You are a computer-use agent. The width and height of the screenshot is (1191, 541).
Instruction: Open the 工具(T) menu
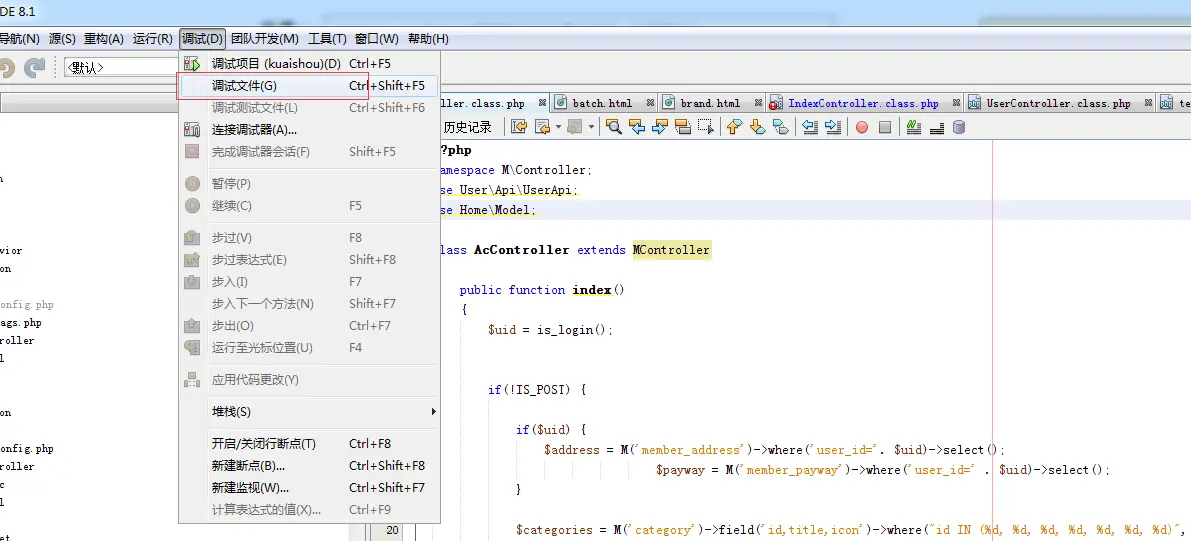click(327, 39)
